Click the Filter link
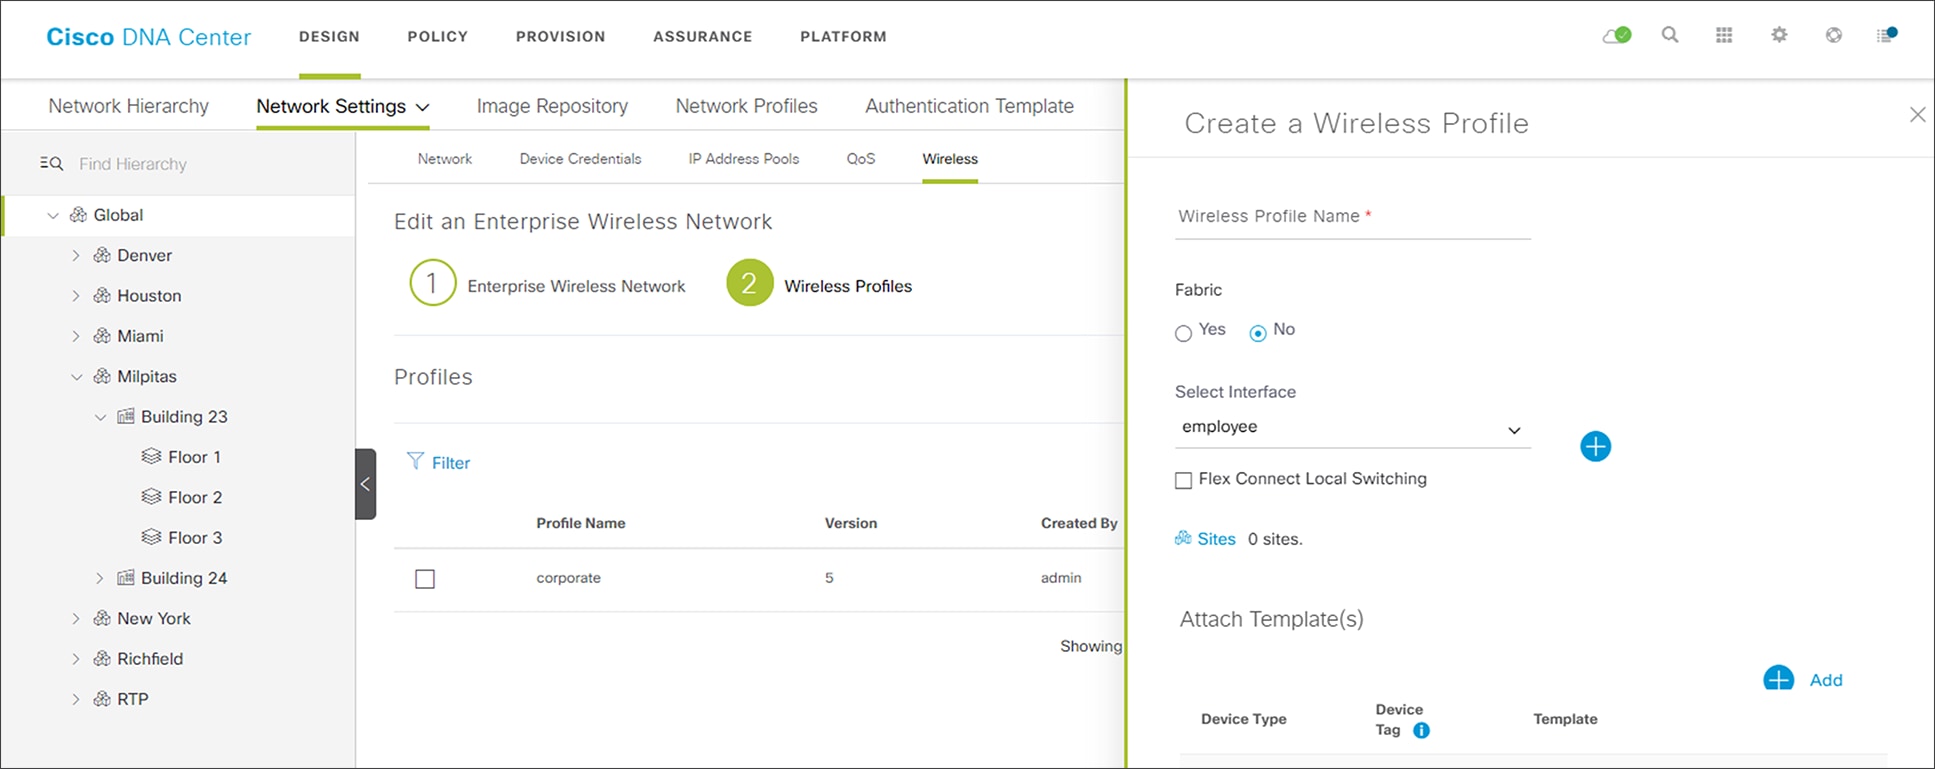1935x769 pixels. point(450,463)
